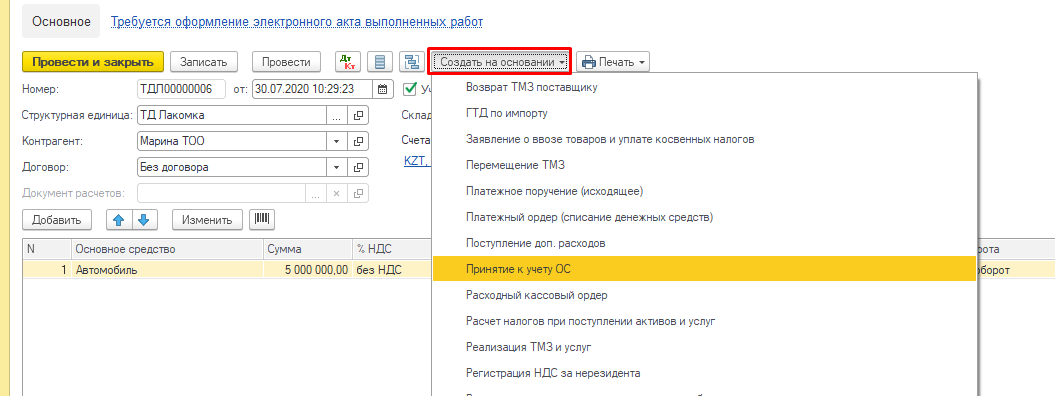Open the Печать dropdown menu
The height and width of the screenshot is (396, 1055).
coord(612,62)
